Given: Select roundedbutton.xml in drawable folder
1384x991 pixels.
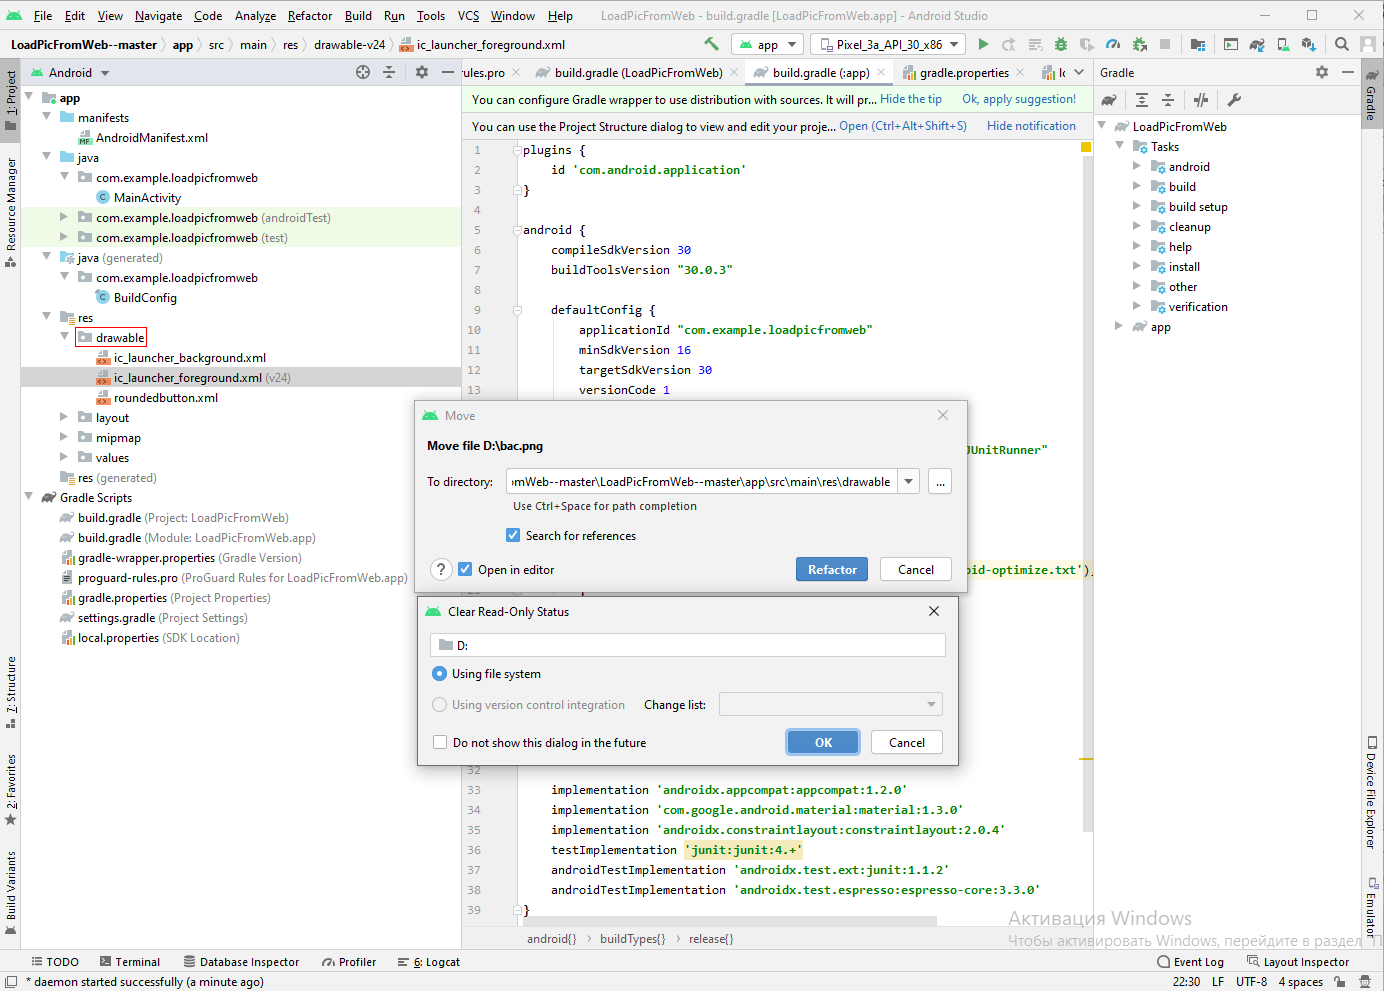Looking at the screenshot, I should 165,397.
